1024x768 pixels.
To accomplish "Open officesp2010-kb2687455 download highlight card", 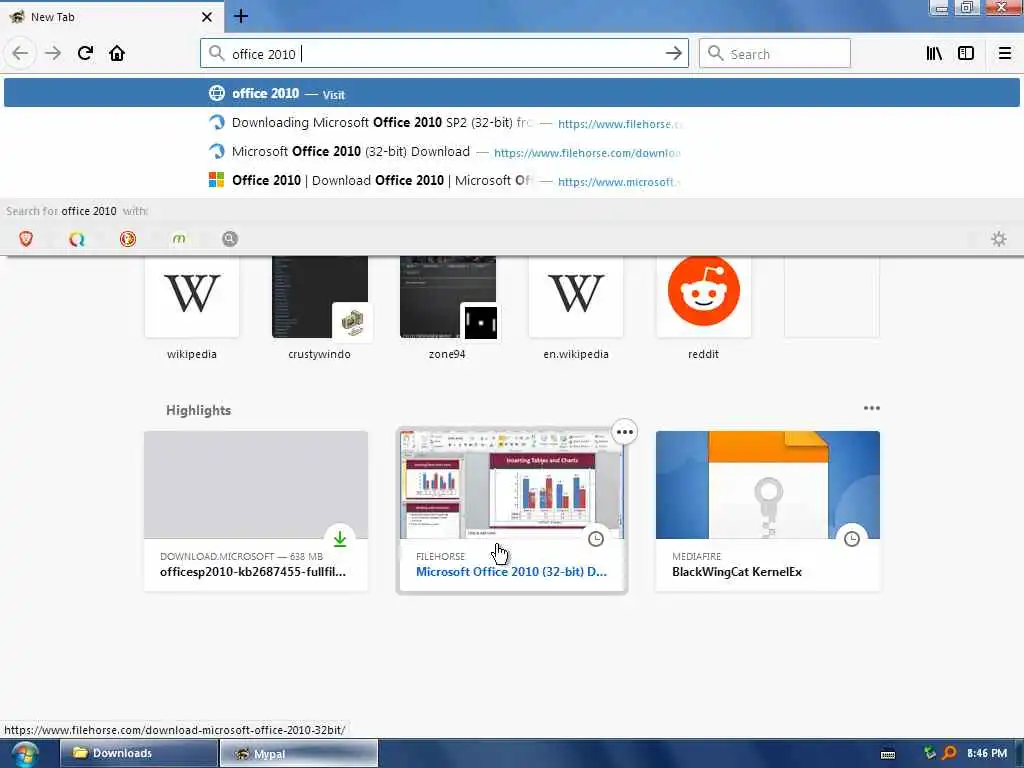I will coord(255,511).
